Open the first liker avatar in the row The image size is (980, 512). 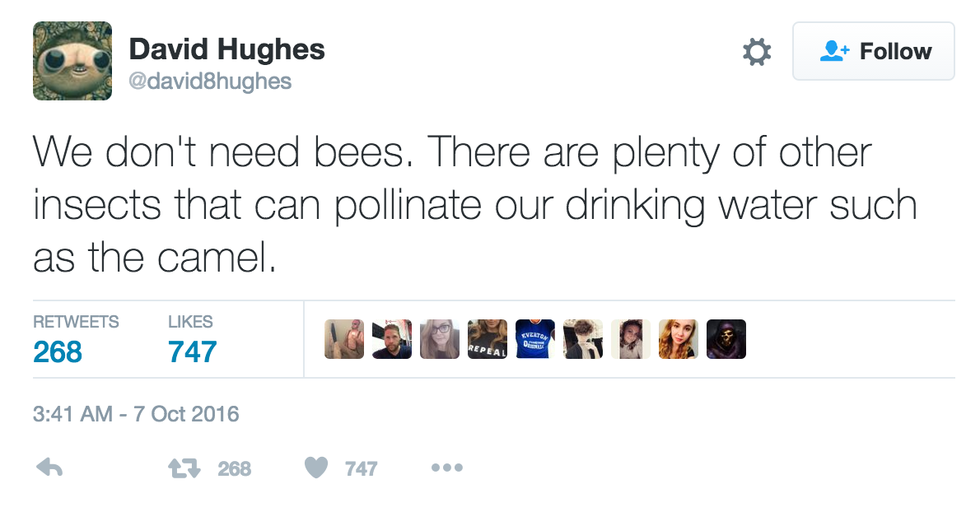pyautogui.click(x=344, y=339)
